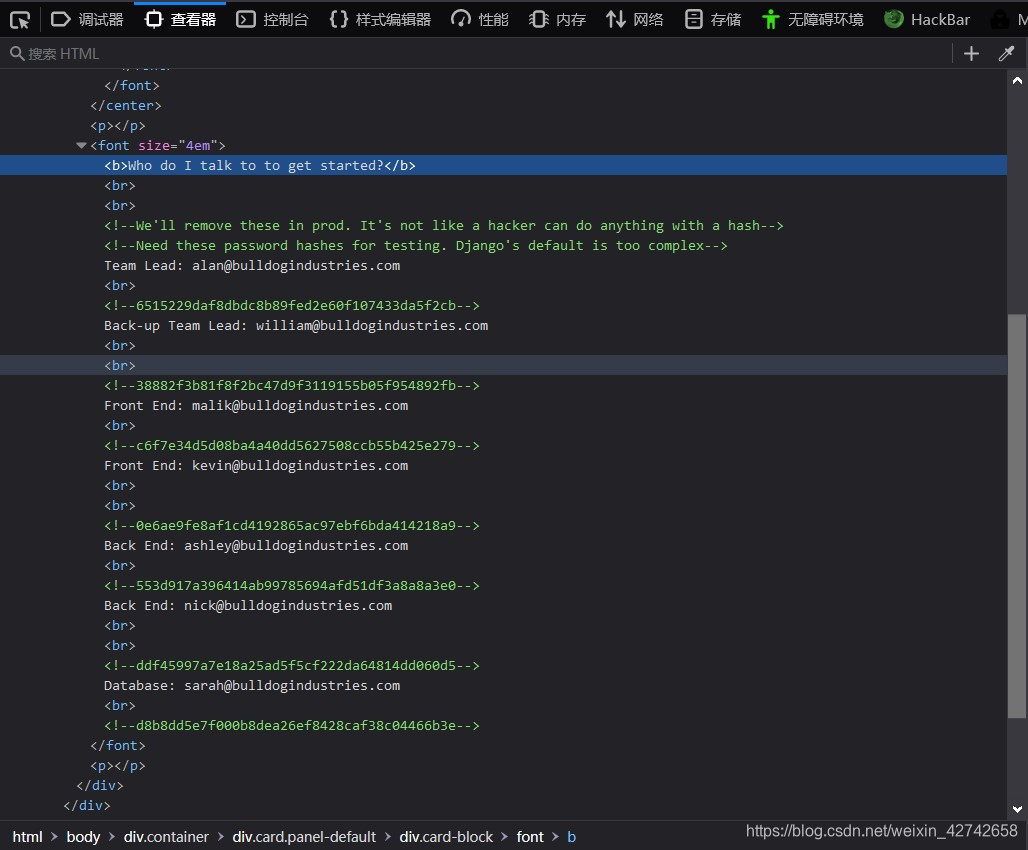Activate the element picker icon
Screen dimensions: 1028x850
[20, 20]
